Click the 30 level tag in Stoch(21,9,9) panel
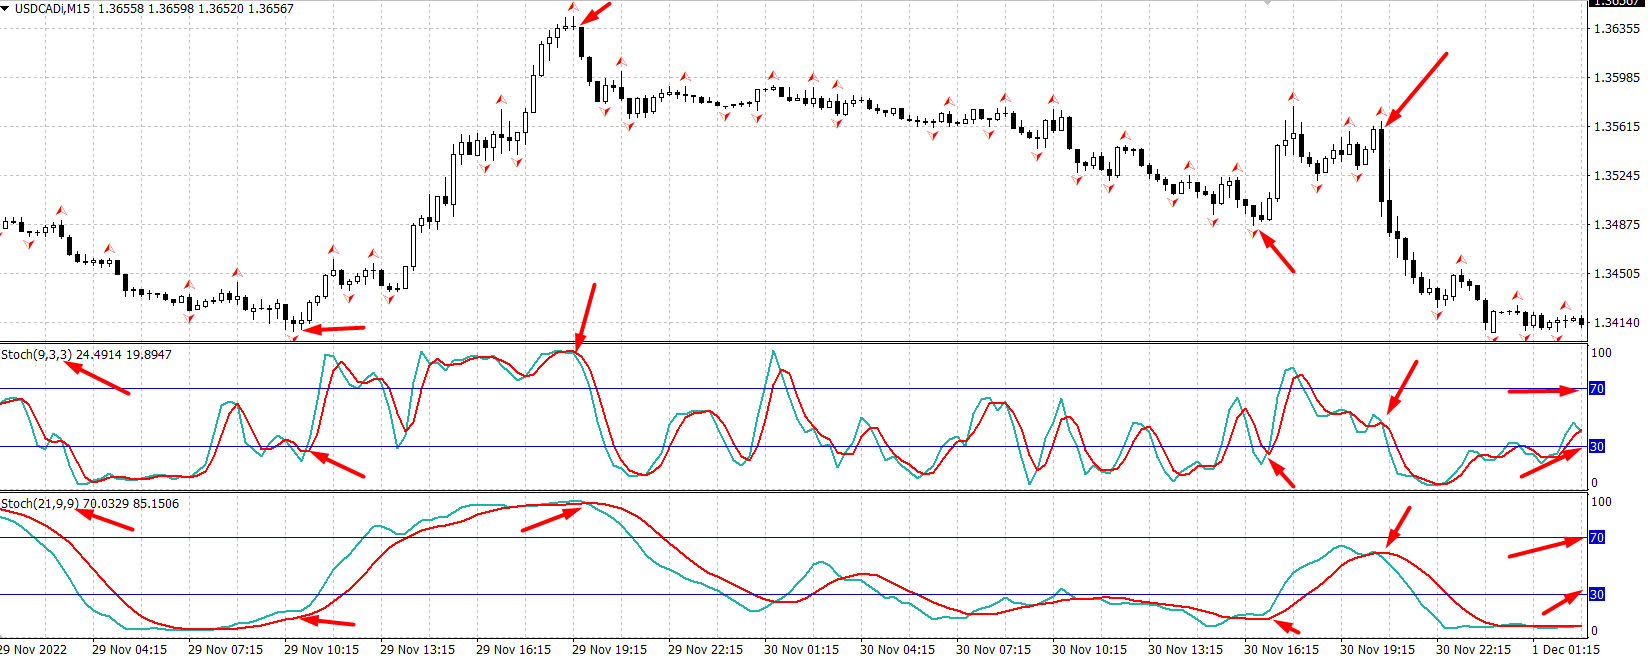Image resolution: width=1648 pixels, height=660 pixels. coord(1597,594)
